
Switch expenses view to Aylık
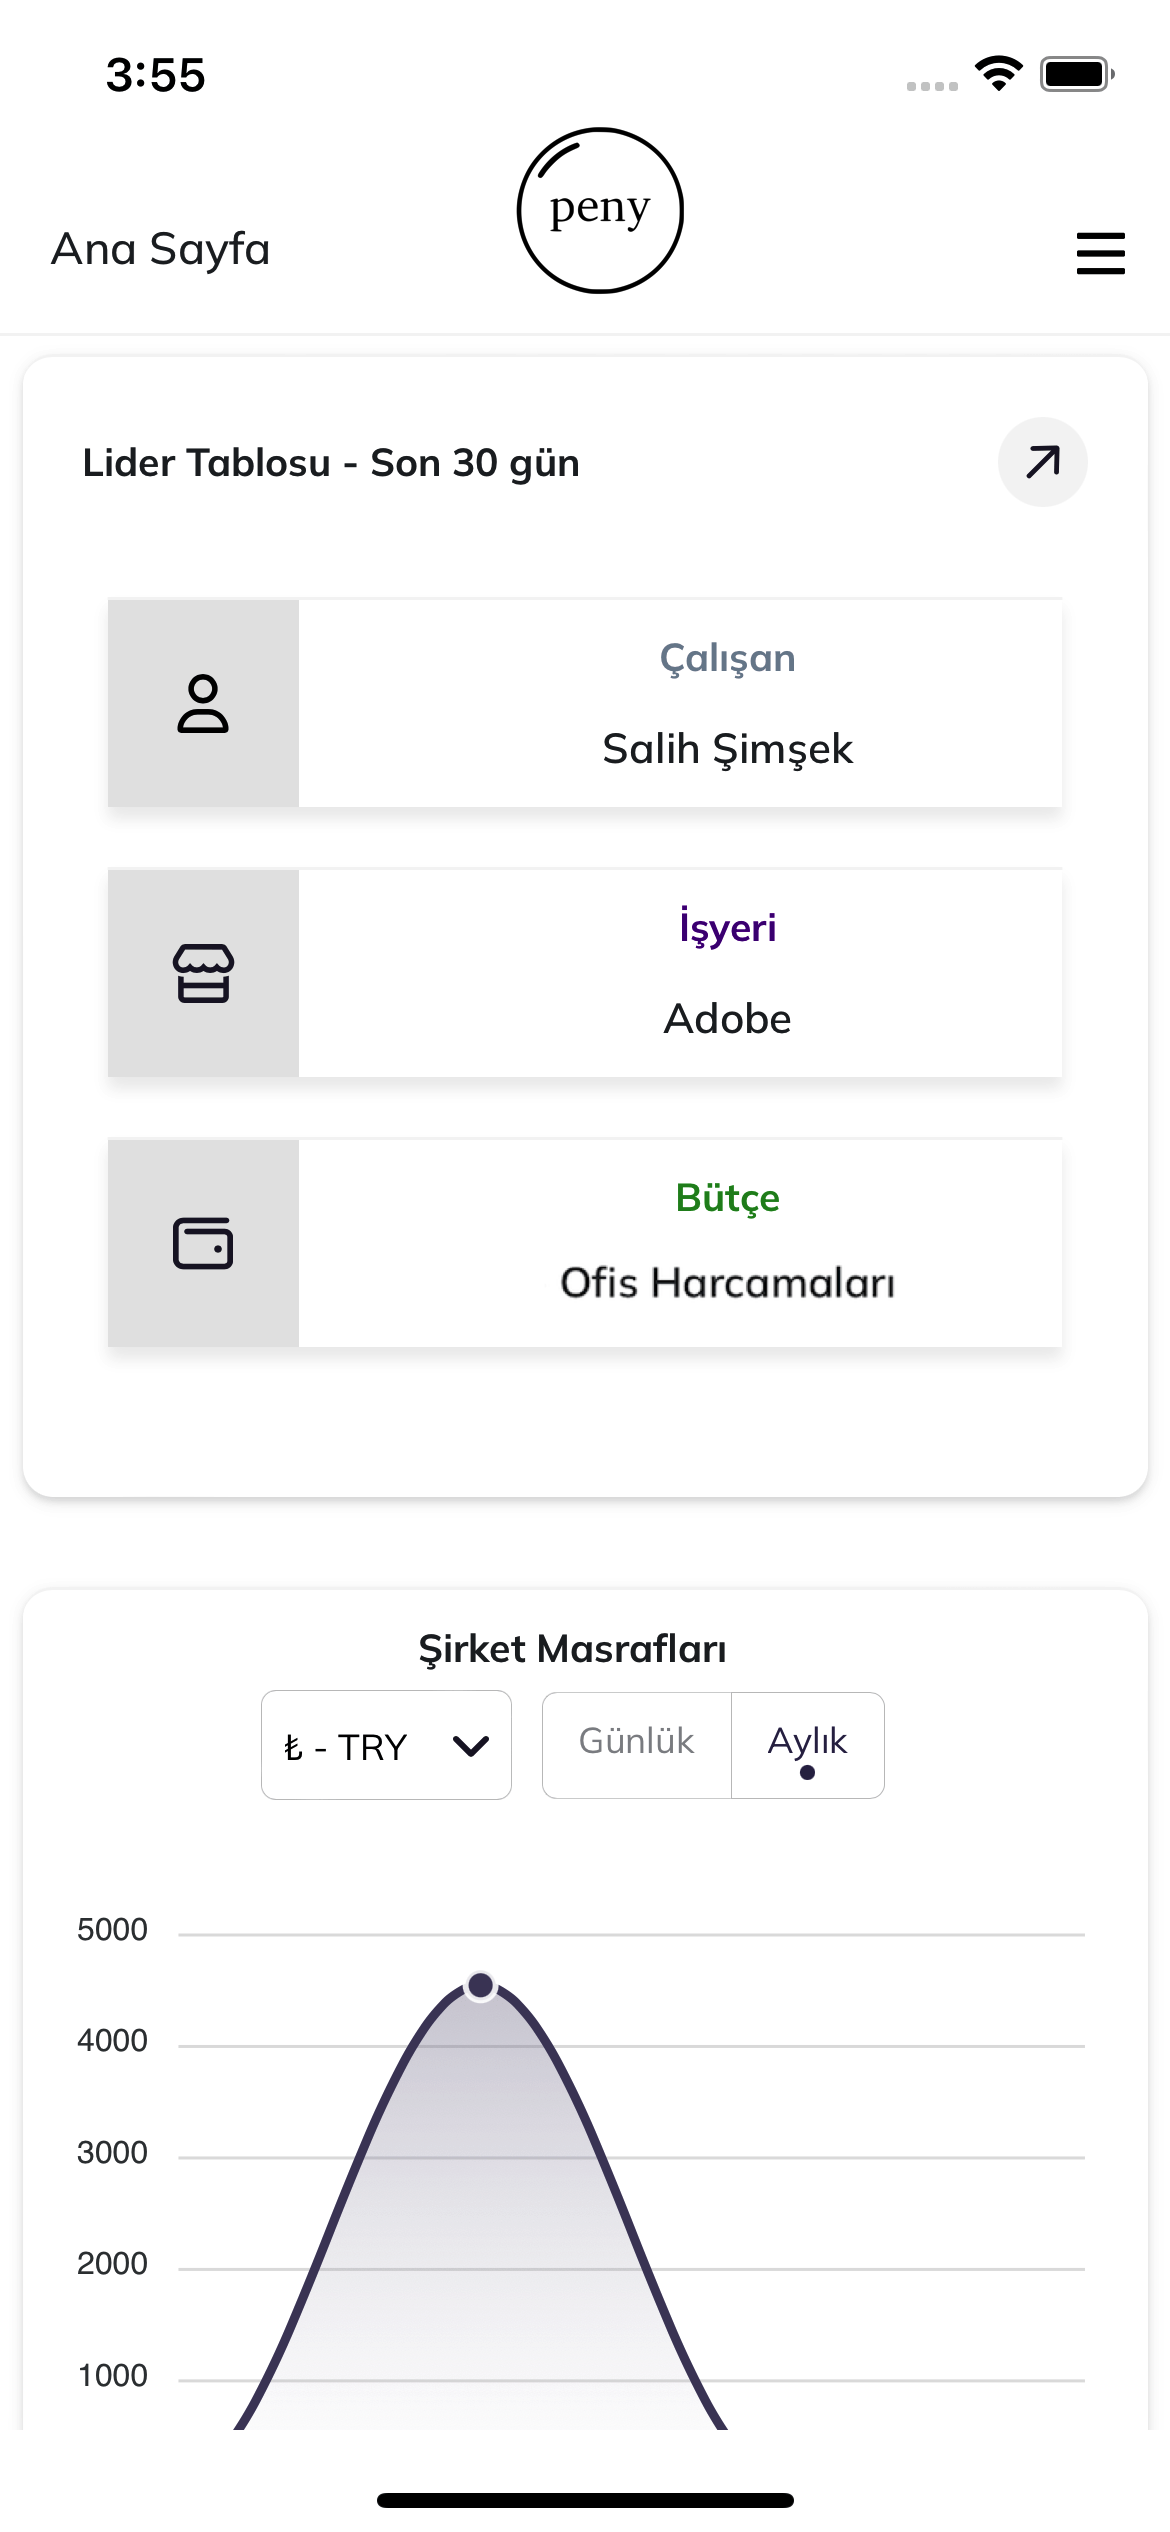pos(806,1740)
